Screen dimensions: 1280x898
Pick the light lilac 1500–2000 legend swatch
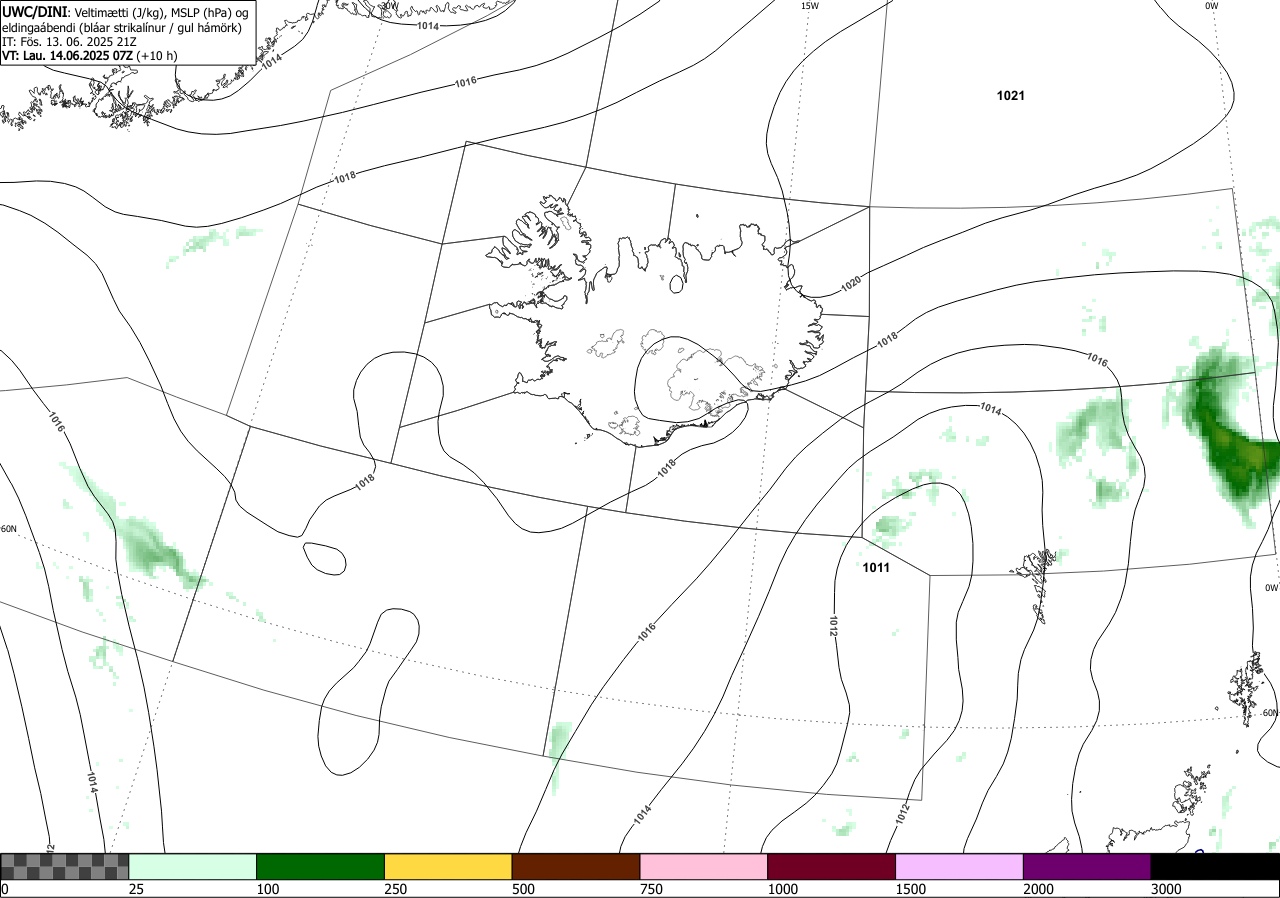click(x=960, y=866)
